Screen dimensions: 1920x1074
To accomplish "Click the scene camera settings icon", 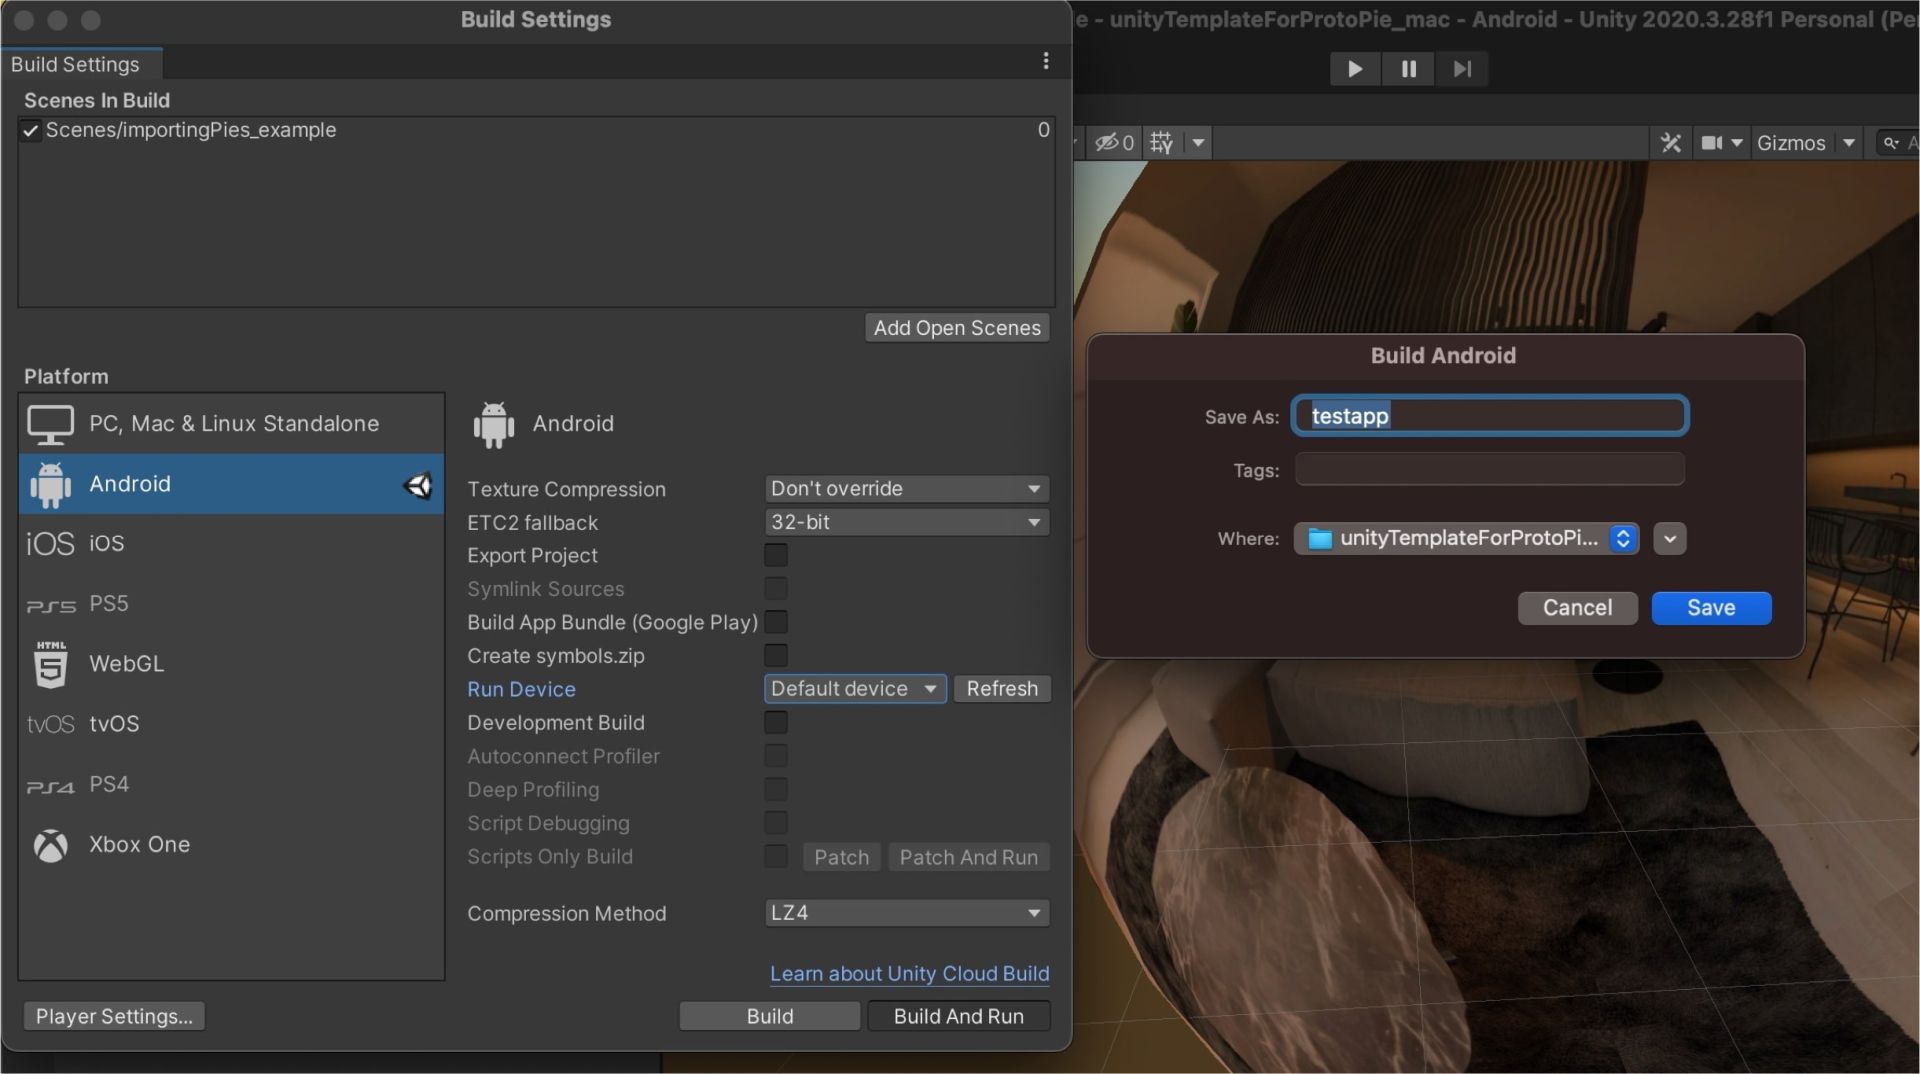I will pyautogui.click(x=1712, y=143).
